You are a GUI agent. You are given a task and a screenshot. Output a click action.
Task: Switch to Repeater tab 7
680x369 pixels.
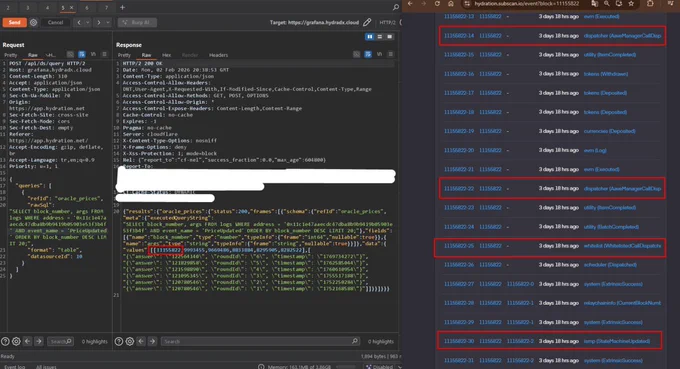tap(106, 8)
